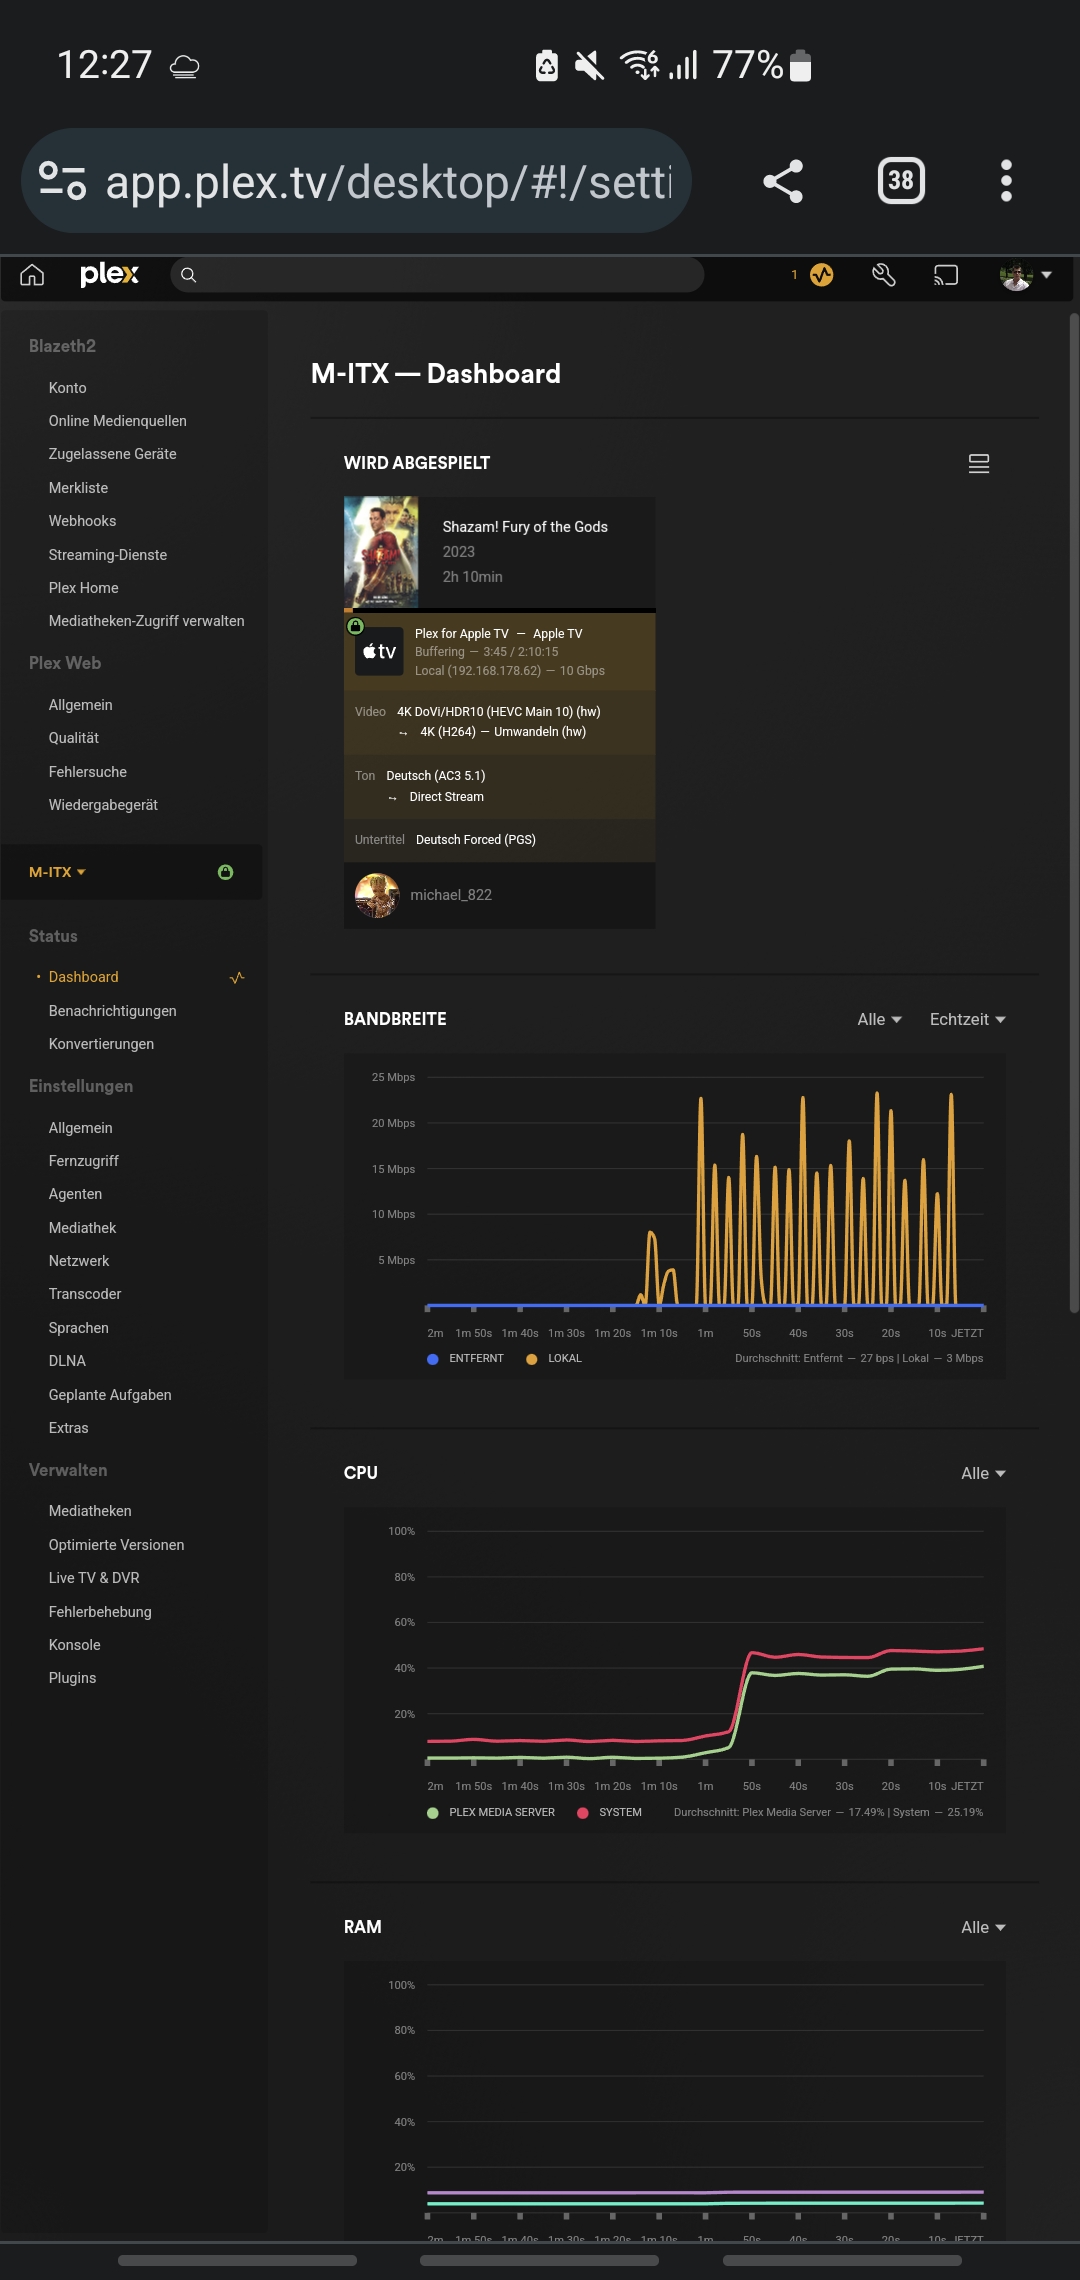Image resolution: width=1080 pixels, height=2280 pixels.
Task: Open browser three-dot overflow menu
Action: (1006, 181)
